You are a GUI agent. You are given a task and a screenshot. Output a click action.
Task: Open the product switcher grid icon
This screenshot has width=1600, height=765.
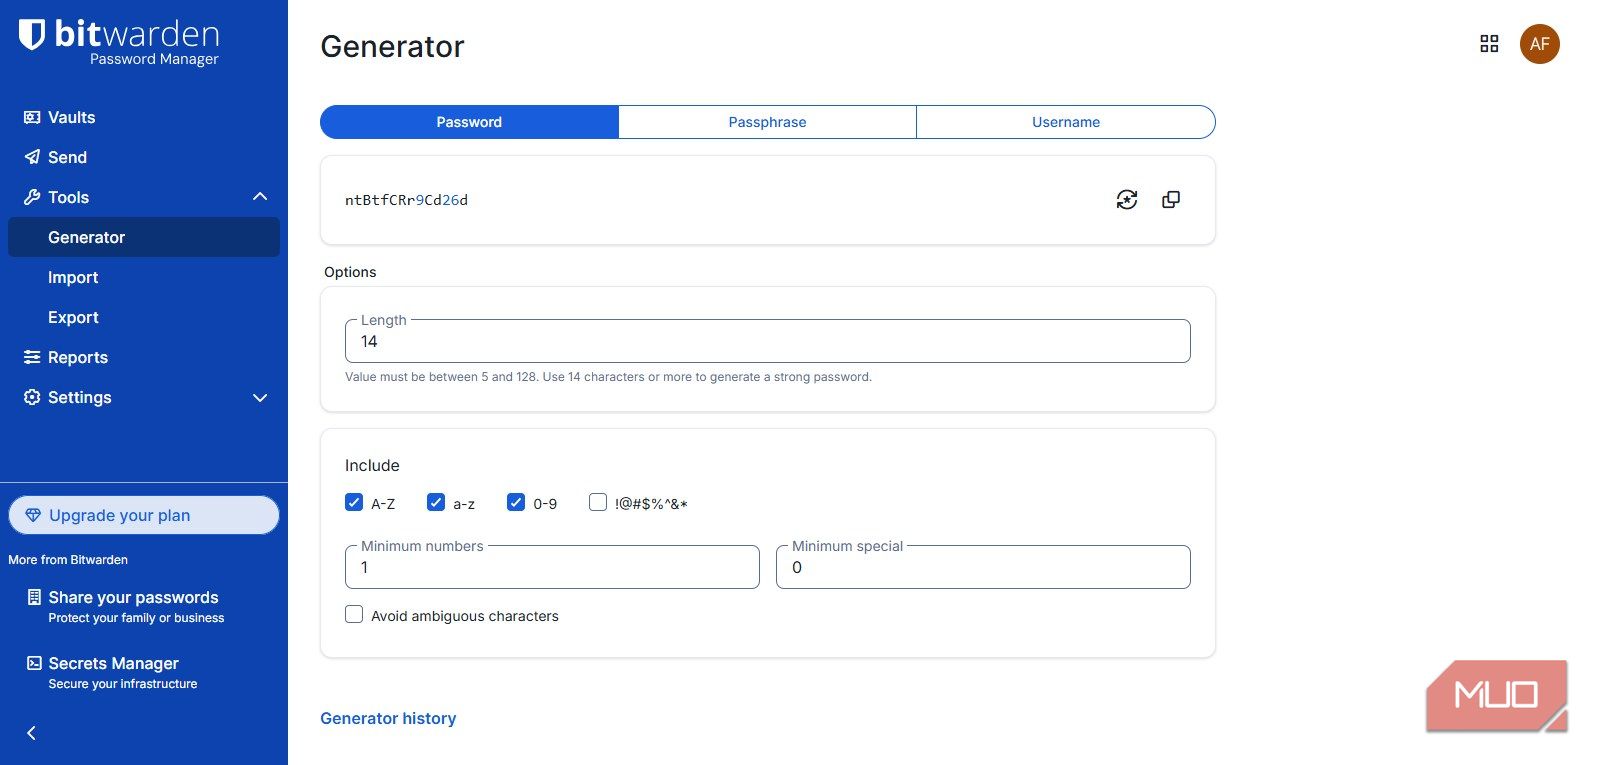(1489, 44)
